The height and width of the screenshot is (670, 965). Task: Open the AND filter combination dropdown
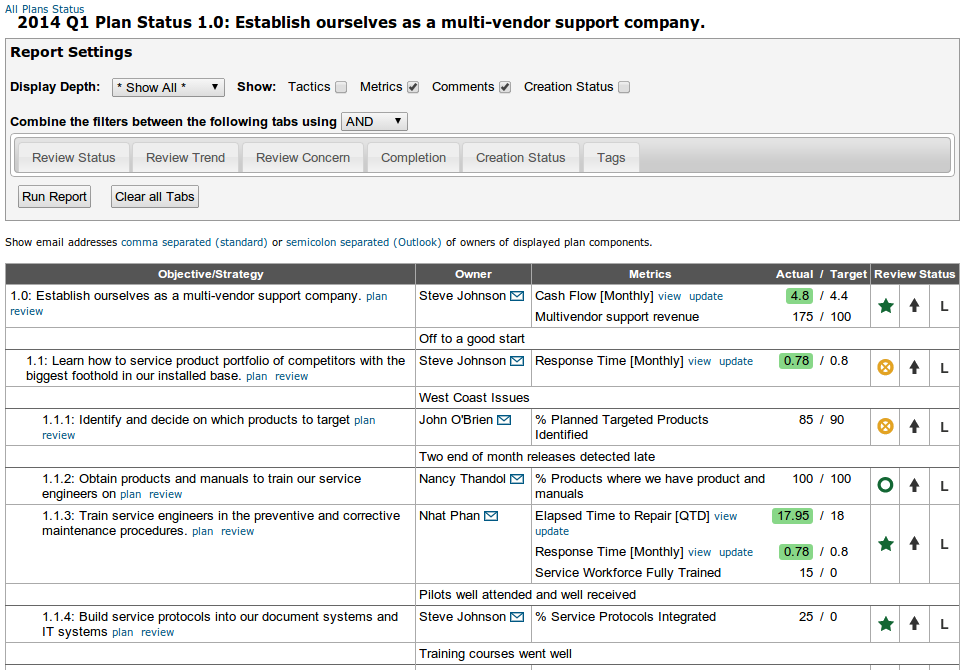pyautogui.click(x=374, y=122)
